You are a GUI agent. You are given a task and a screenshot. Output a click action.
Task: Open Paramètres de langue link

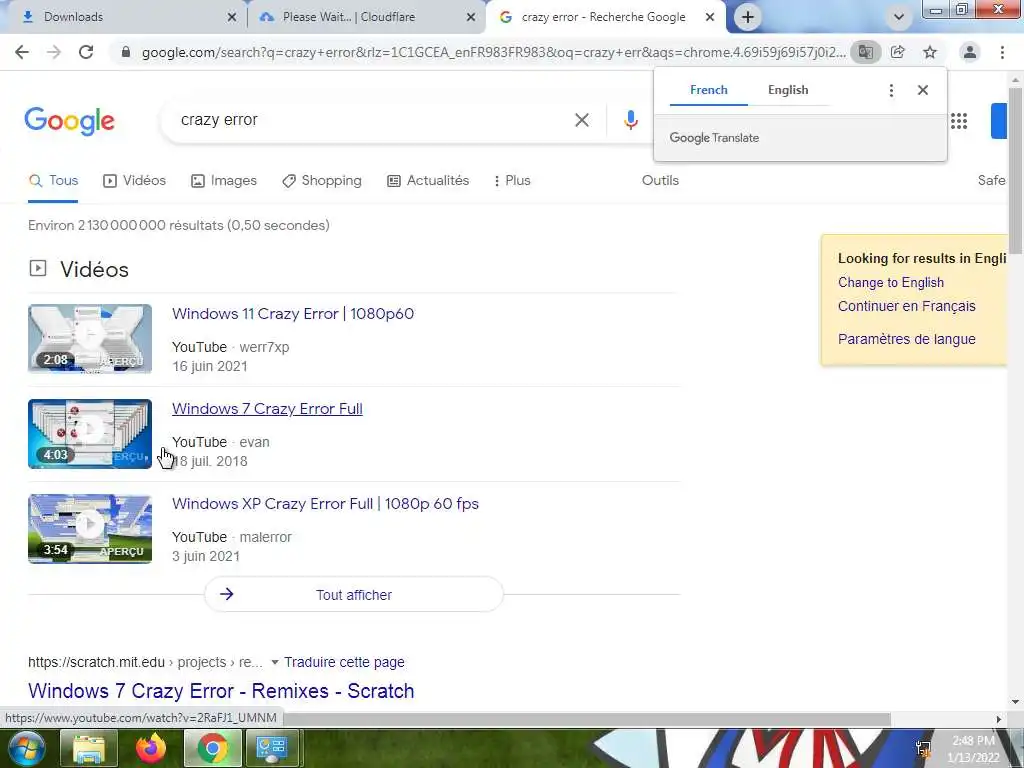click(906, 340)
